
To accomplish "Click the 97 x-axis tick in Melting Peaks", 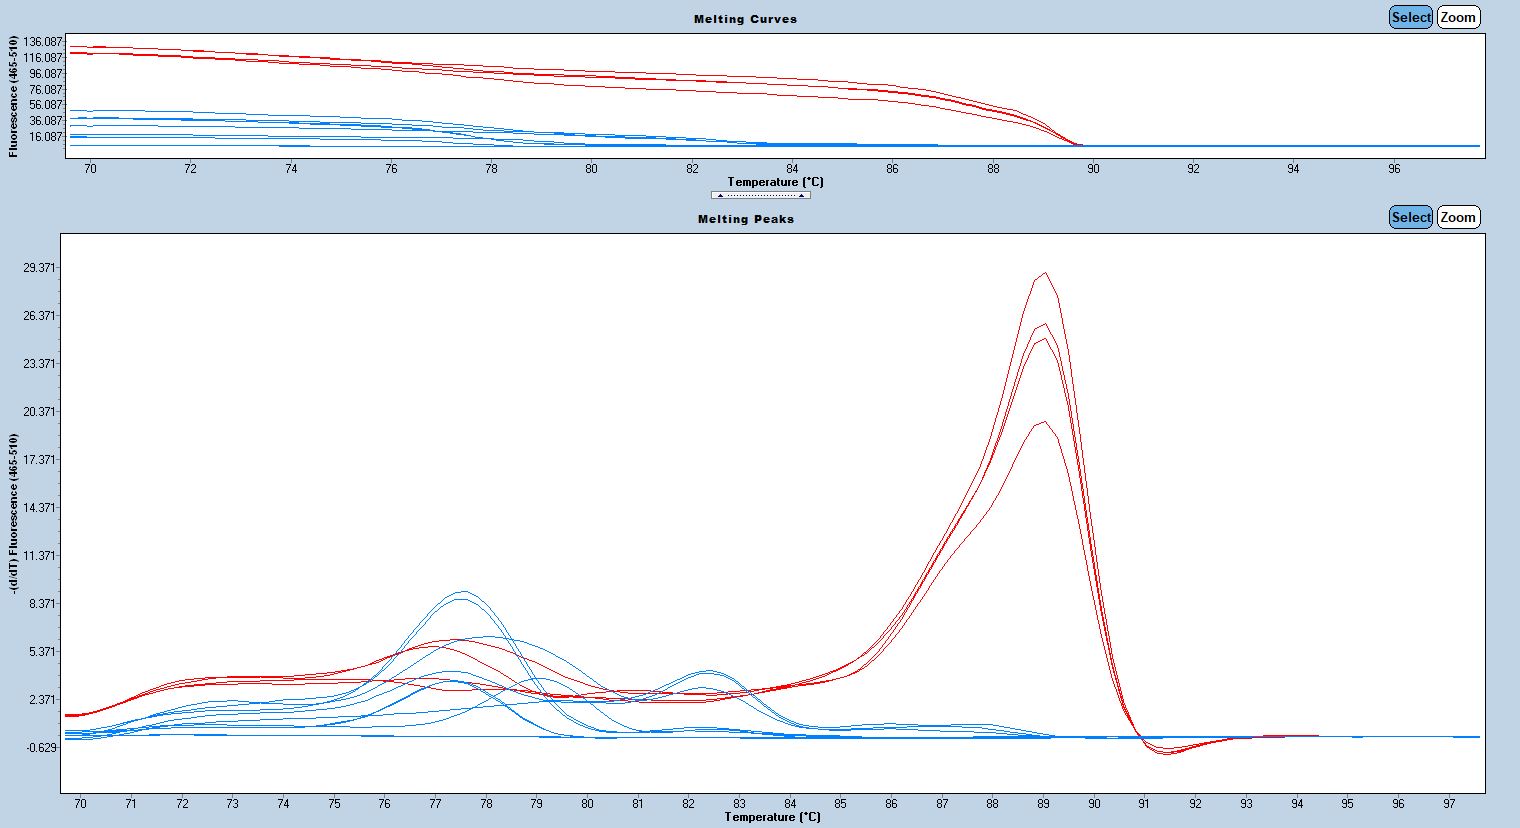I will pos(1449,803).
